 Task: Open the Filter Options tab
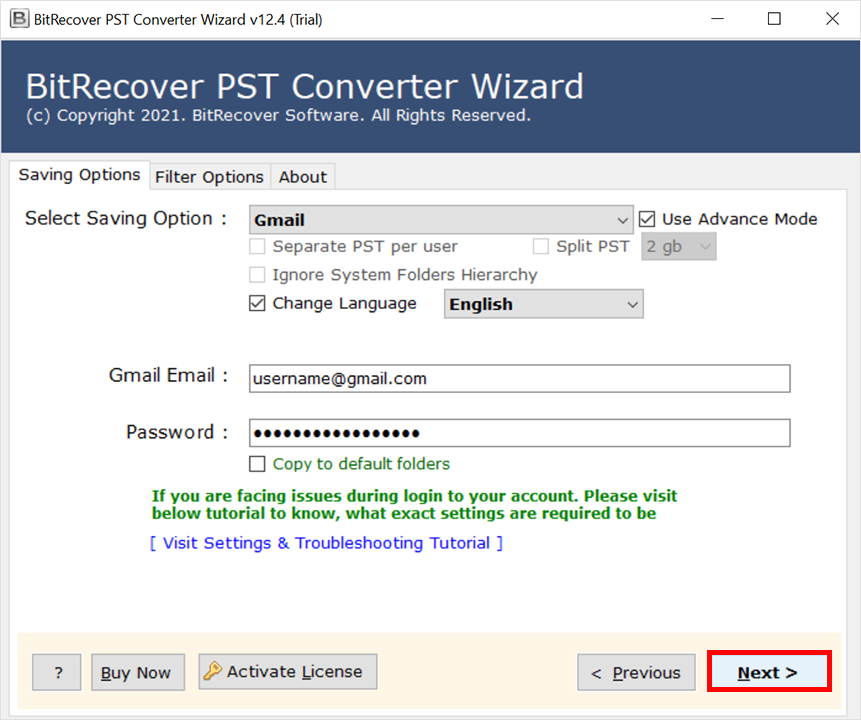point(209,177)
